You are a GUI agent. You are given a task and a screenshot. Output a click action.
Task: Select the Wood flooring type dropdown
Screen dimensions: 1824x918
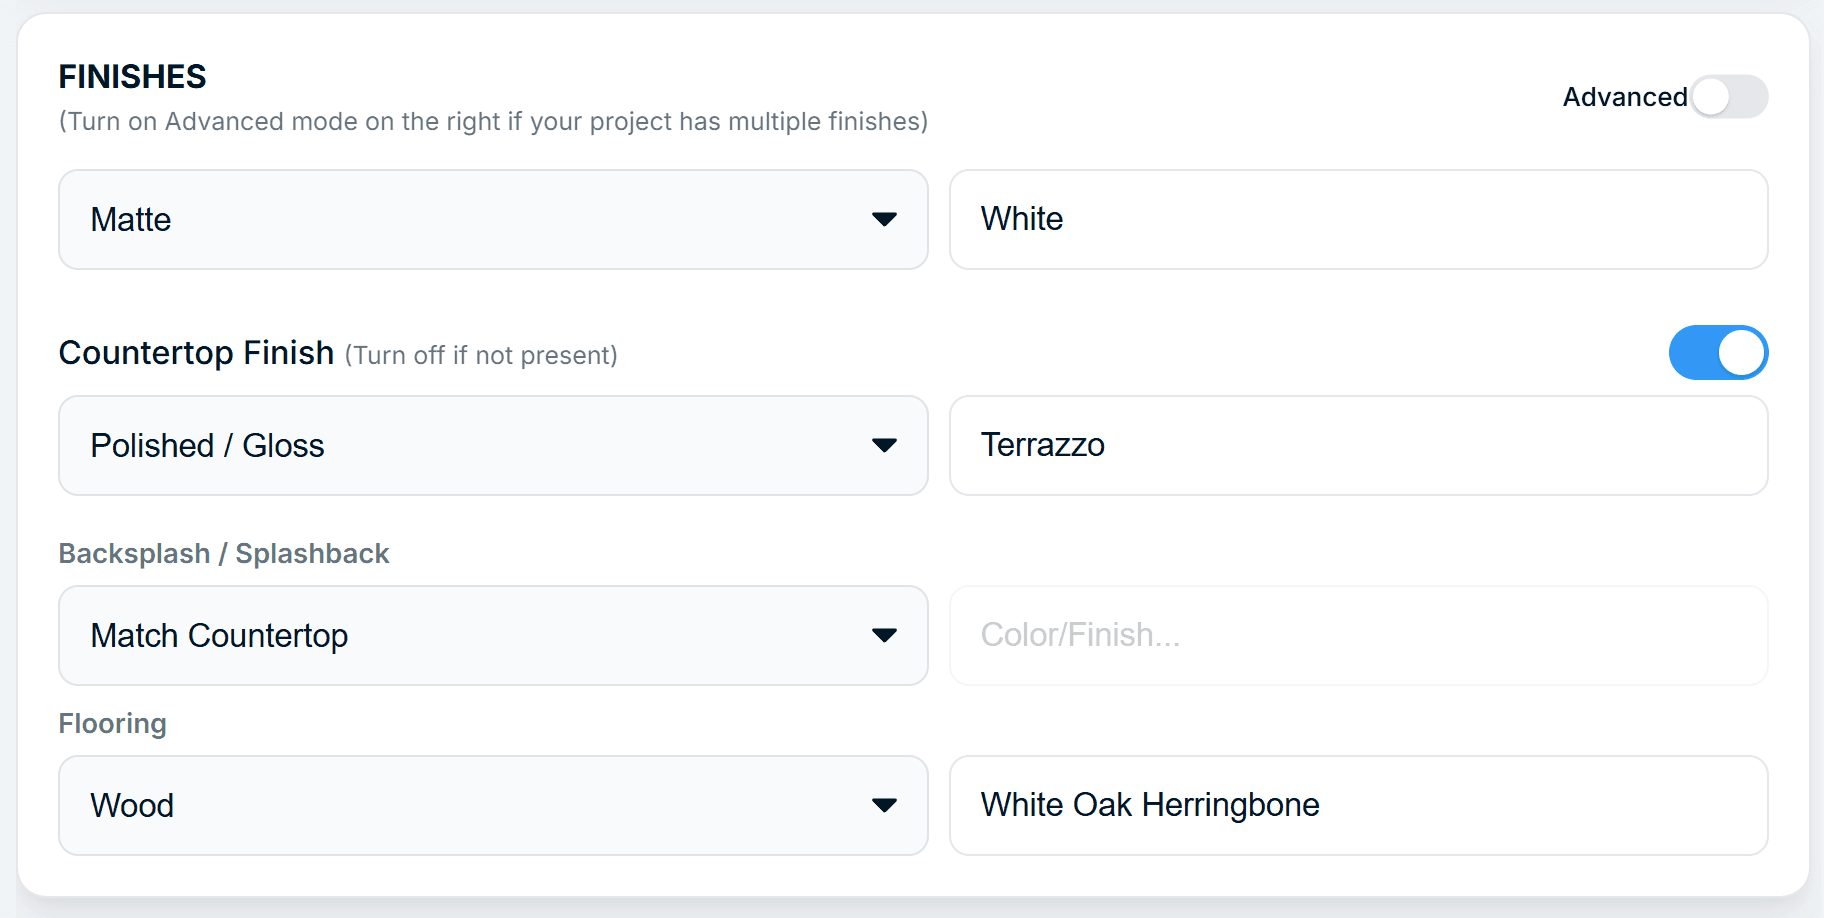point(480,806)
